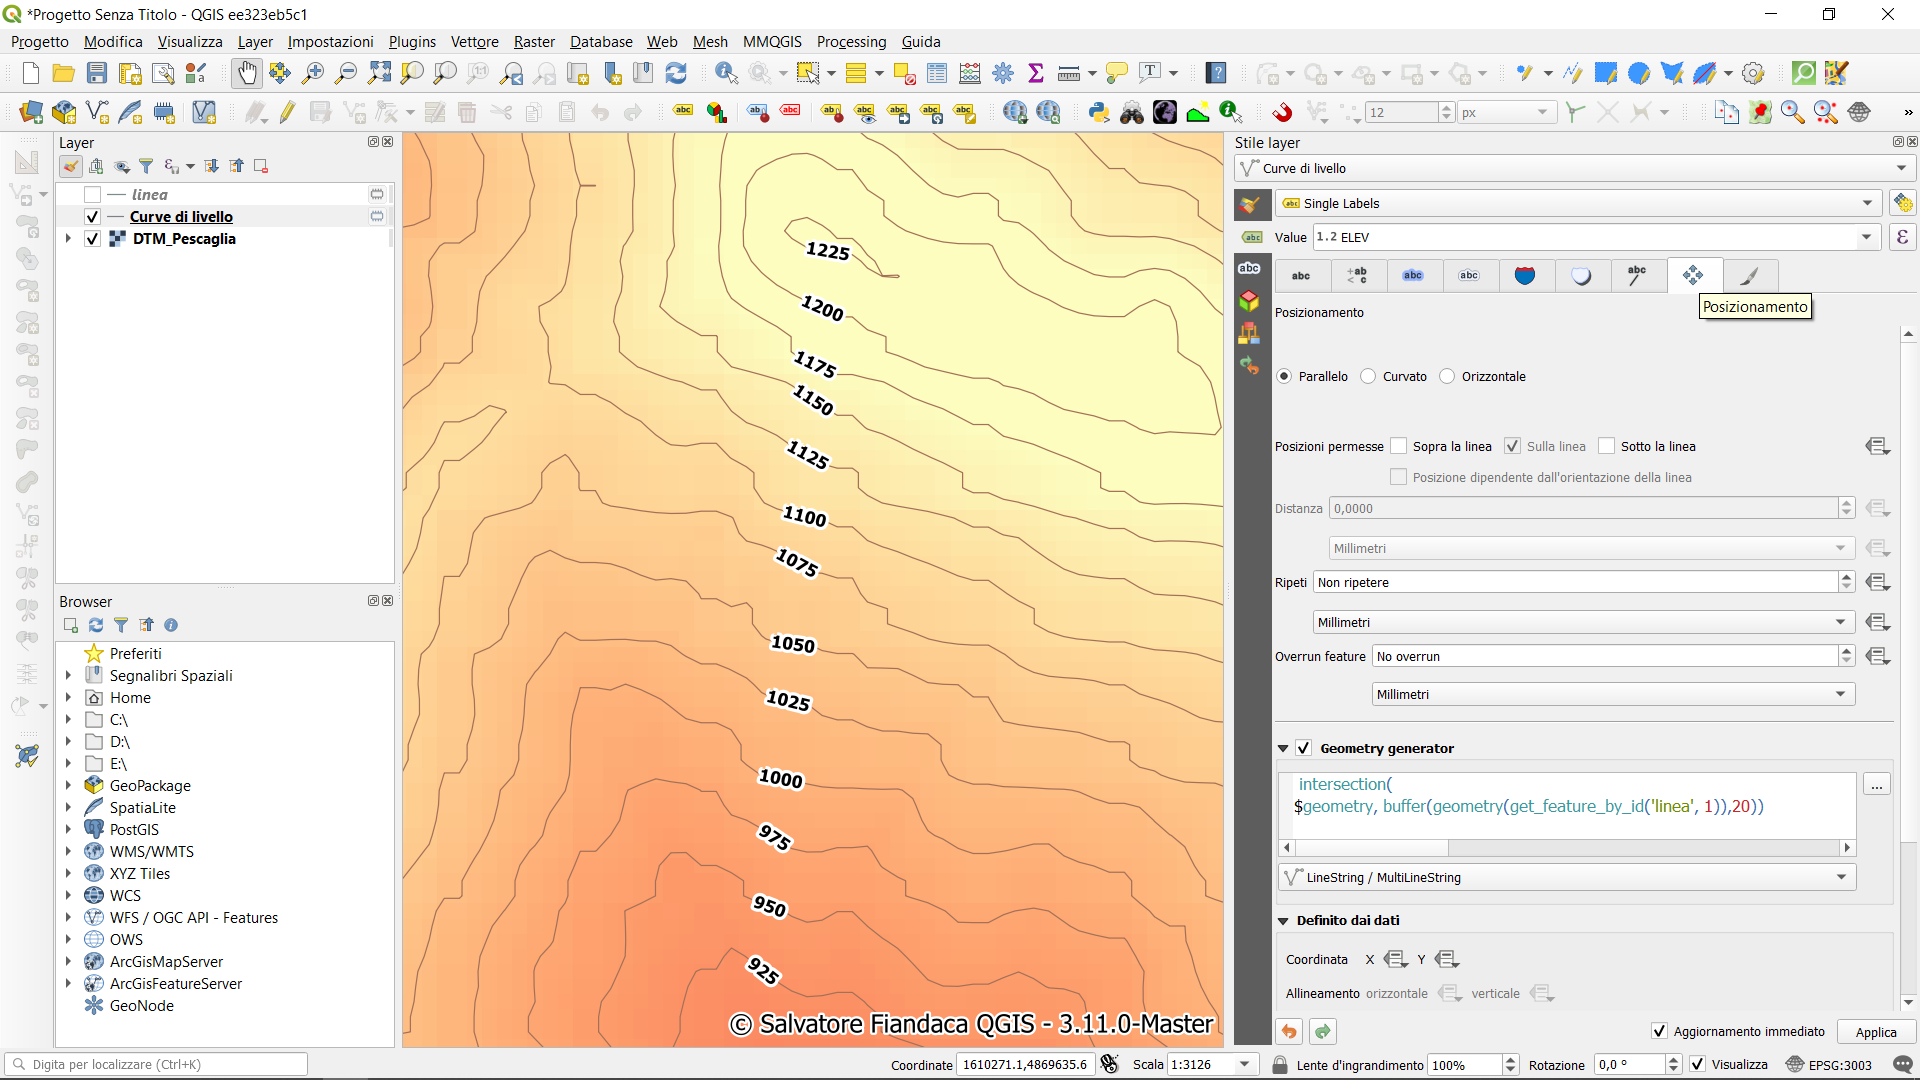Image resolution: width=1920 pixels, height=1080 pixels.
Task: Open the Python console icon
Action: coord(1099,112)
